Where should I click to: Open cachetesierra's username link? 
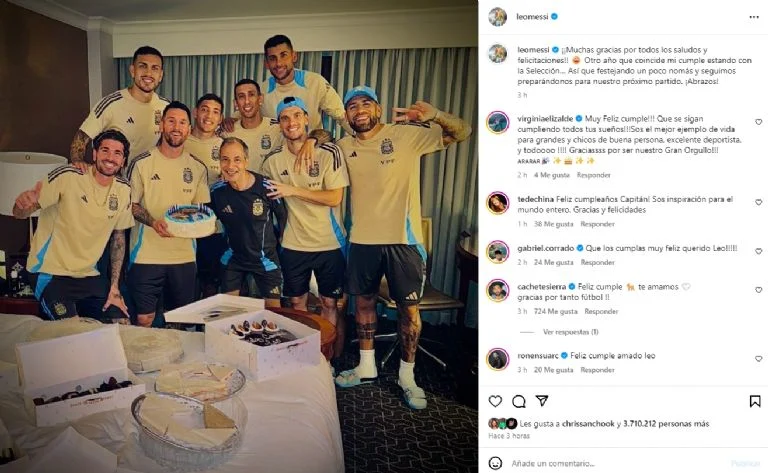542,287
